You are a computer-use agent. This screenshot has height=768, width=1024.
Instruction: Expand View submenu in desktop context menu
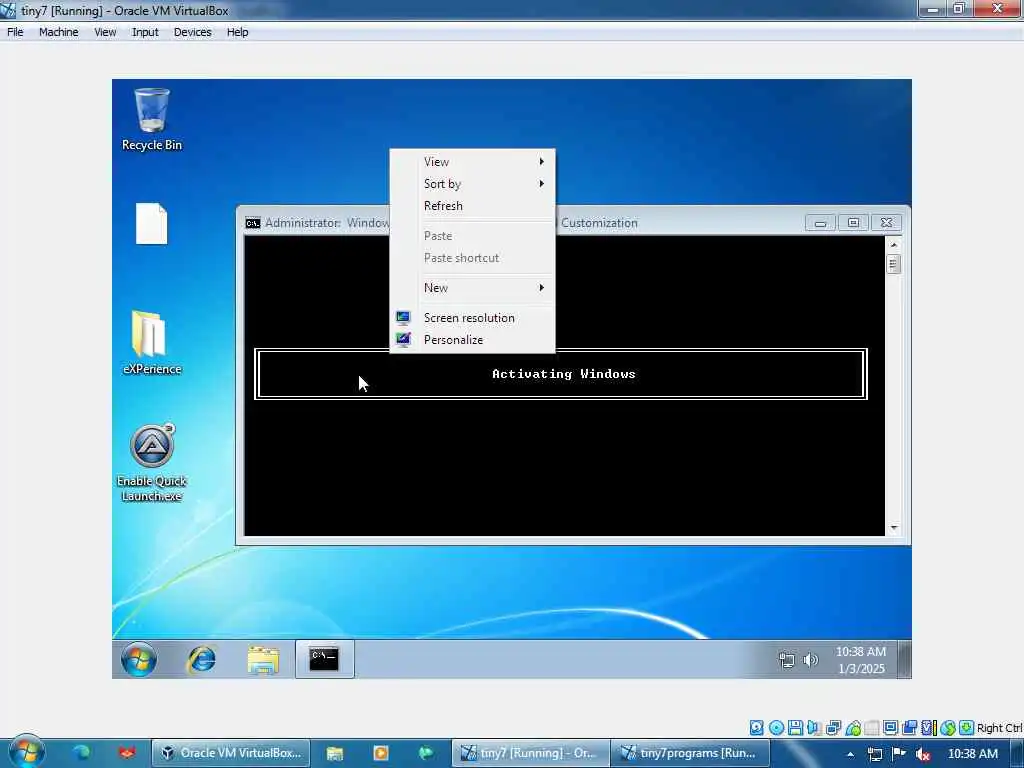[x=472, y=162]
